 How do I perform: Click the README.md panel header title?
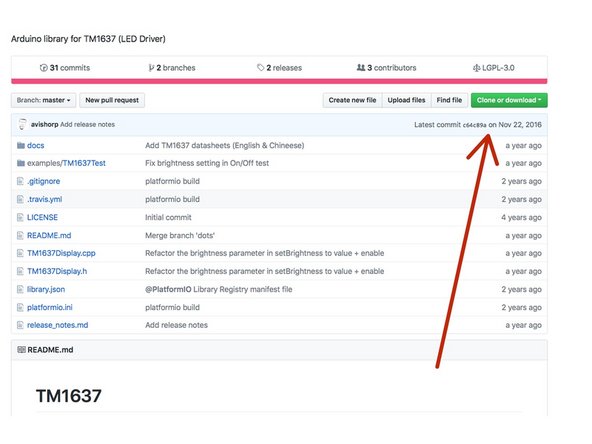coord(50,350)
